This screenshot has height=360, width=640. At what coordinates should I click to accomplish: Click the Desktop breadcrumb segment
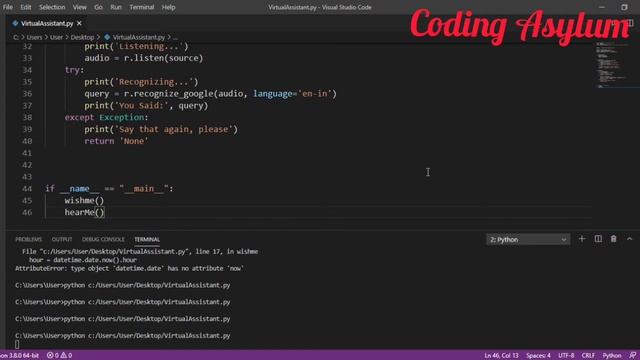[82, 37]
